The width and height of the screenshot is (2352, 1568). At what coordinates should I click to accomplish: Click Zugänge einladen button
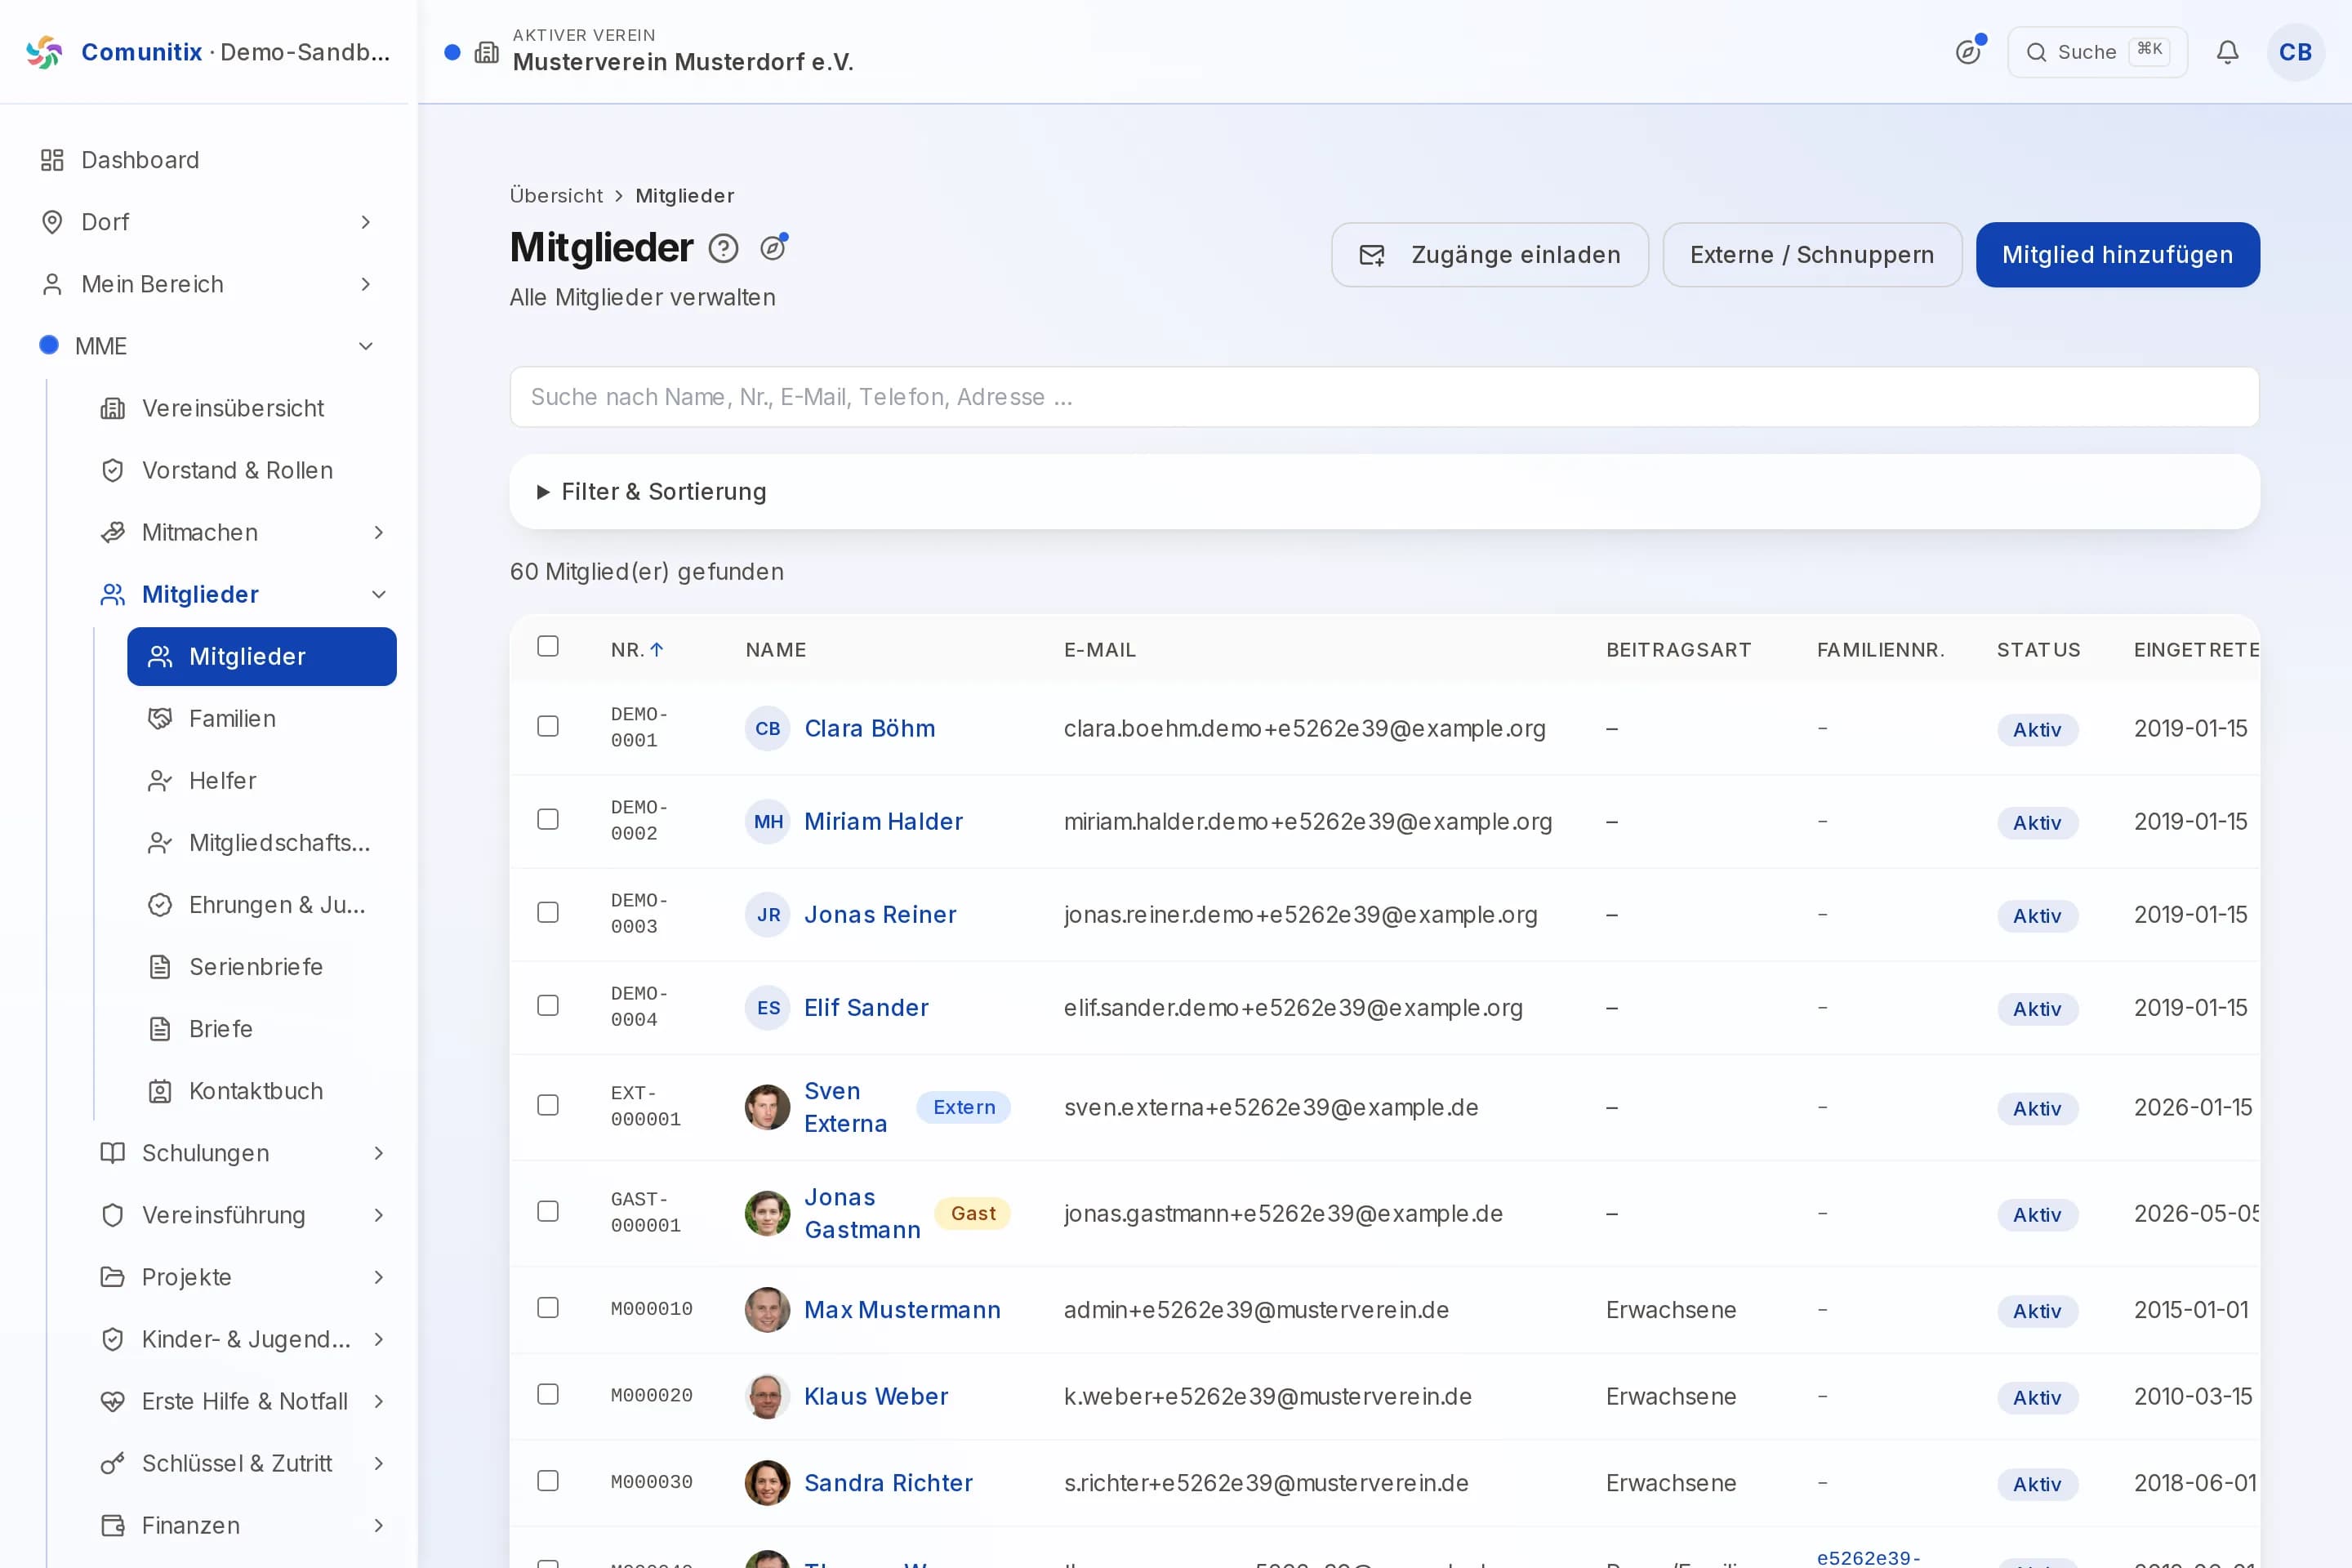pos(1489,255)
